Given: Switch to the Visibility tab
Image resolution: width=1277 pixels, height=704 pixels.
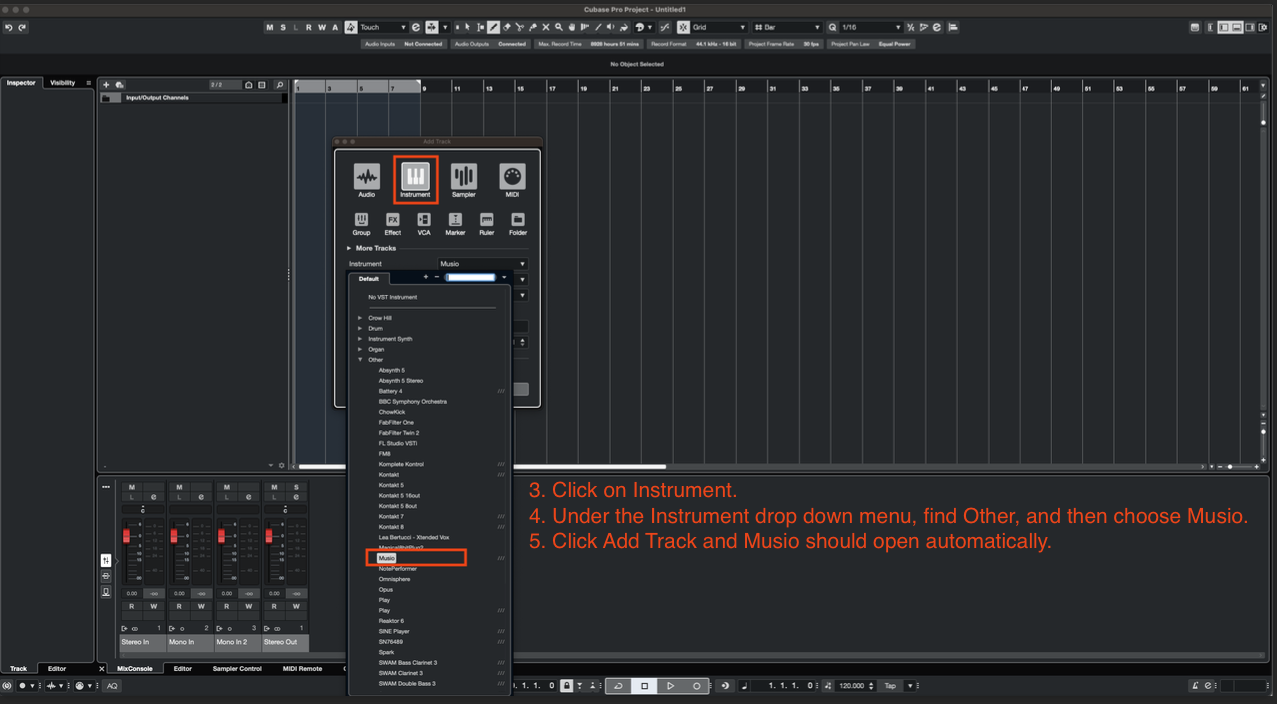Looking at the screenshot, I should tap(63, 83).
